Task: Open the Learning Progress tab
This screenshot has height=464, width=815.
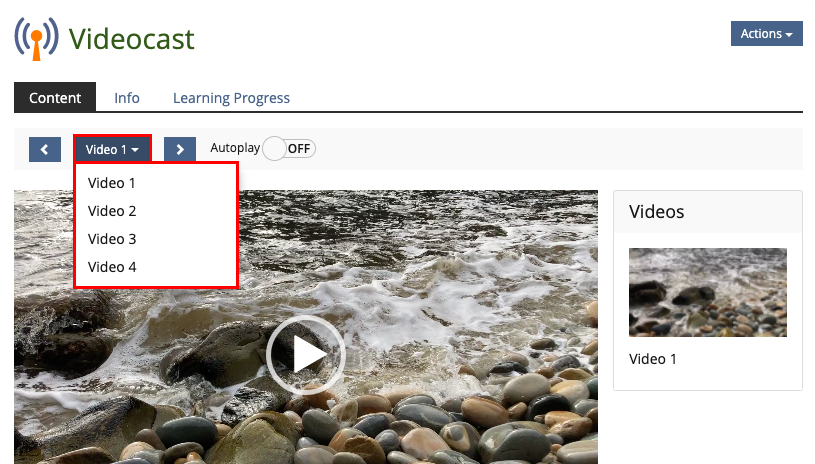Action: tap(231, 98)
